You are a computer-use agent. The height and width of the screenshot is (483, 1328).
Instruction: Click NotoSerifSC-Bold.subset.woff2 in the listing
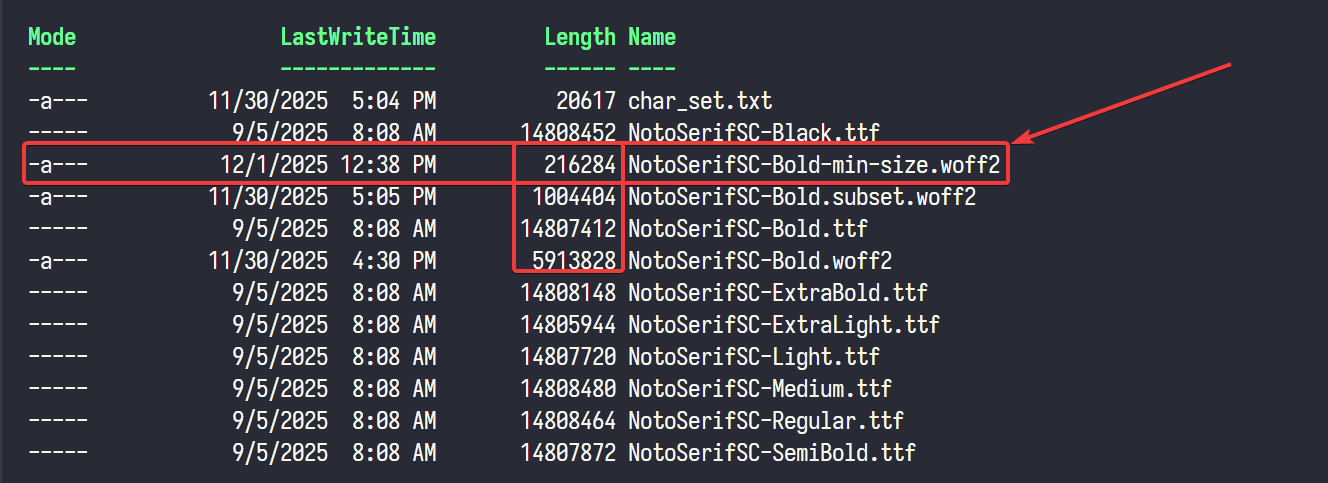[x=802, y=197]
